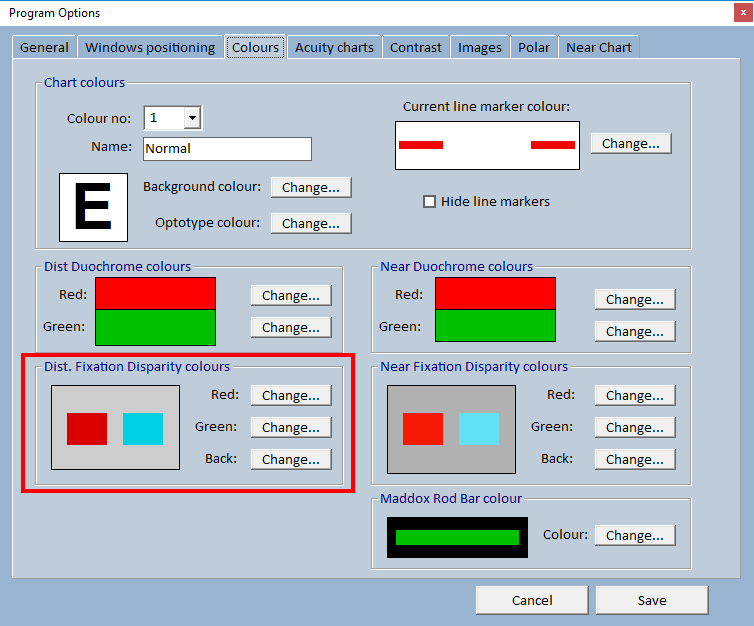Change the chart Background colour

click(310, 188)
